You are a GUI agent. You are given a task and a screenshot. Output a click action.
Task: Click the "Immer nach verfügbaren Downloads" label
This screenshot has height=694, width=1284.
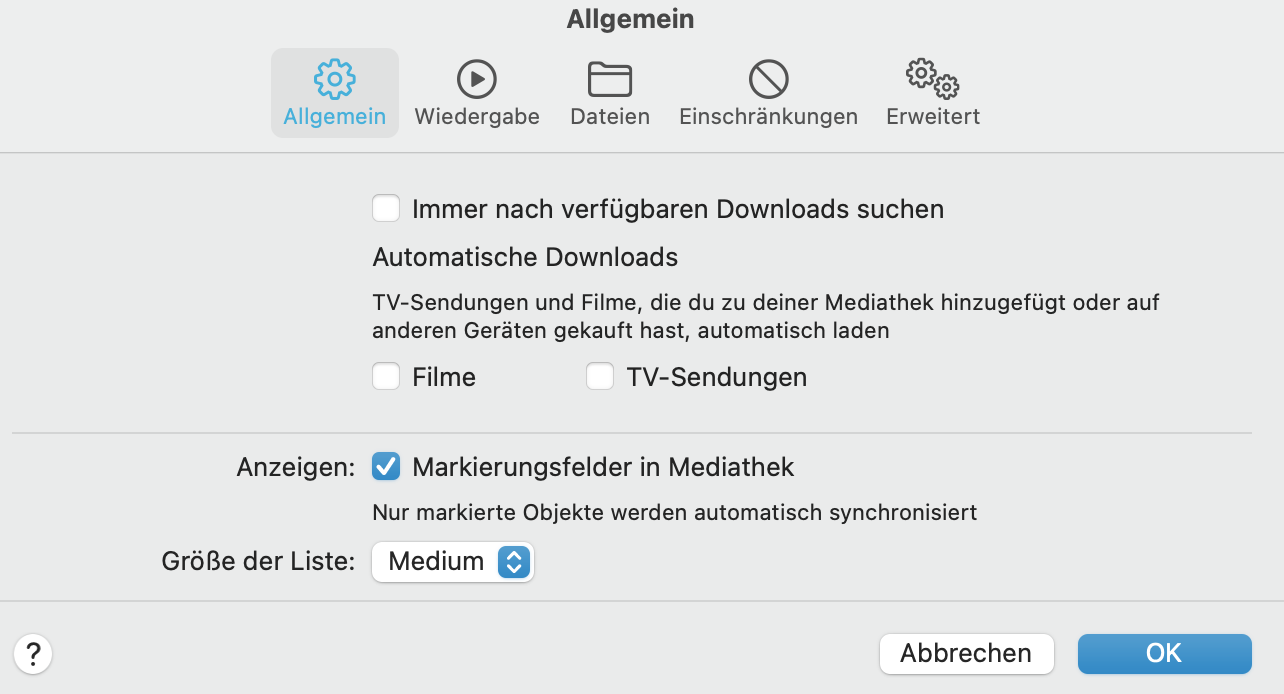click(x=678, y=209)
